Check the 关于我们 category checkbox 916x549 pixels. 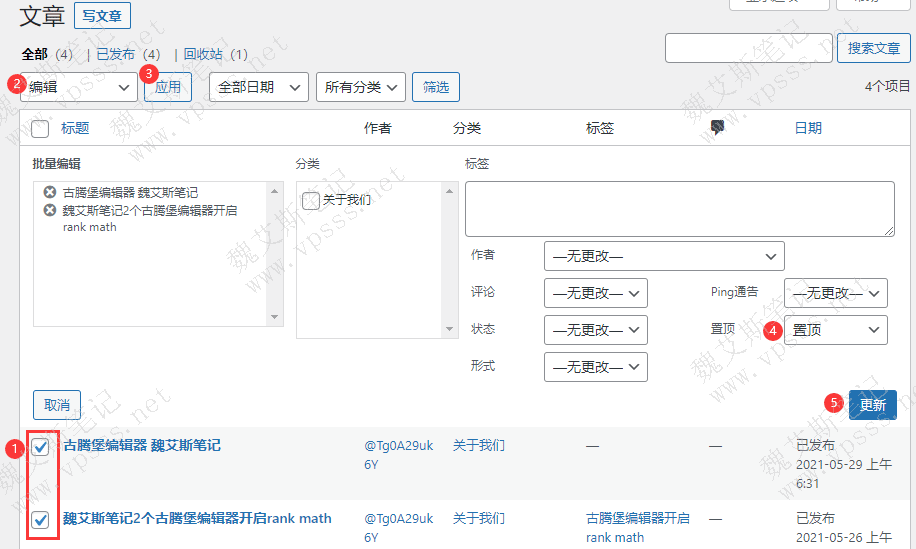tap(311, 200)
